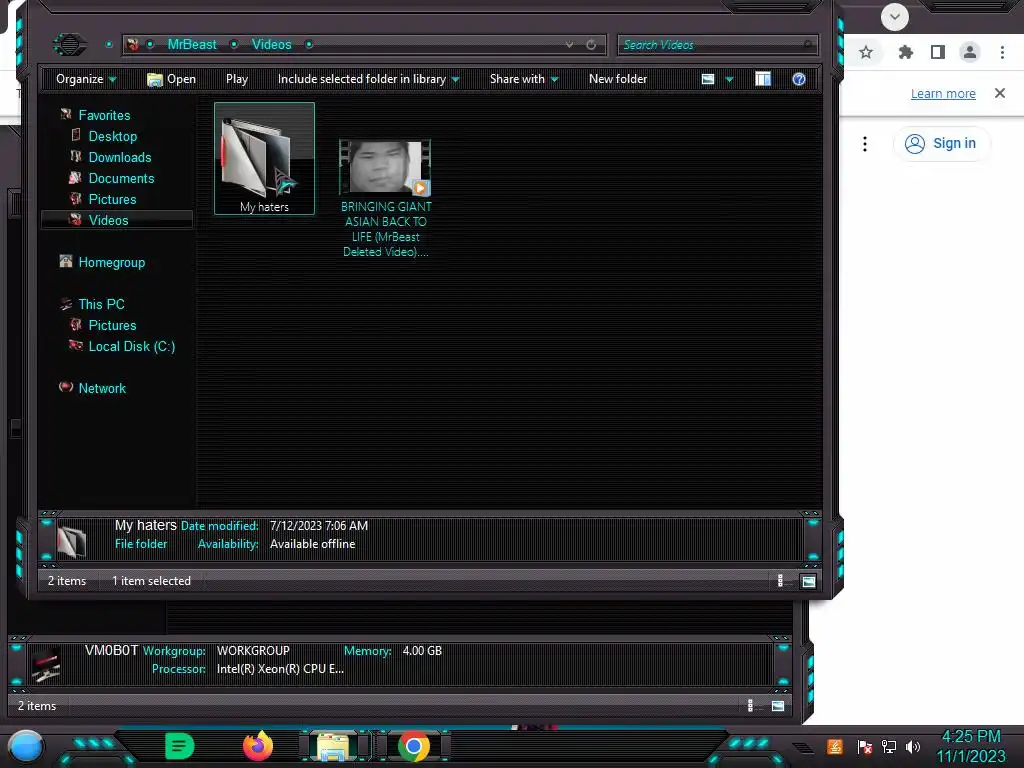
Task: Open File Explorer from the taskbar
Action: point(333,747)
